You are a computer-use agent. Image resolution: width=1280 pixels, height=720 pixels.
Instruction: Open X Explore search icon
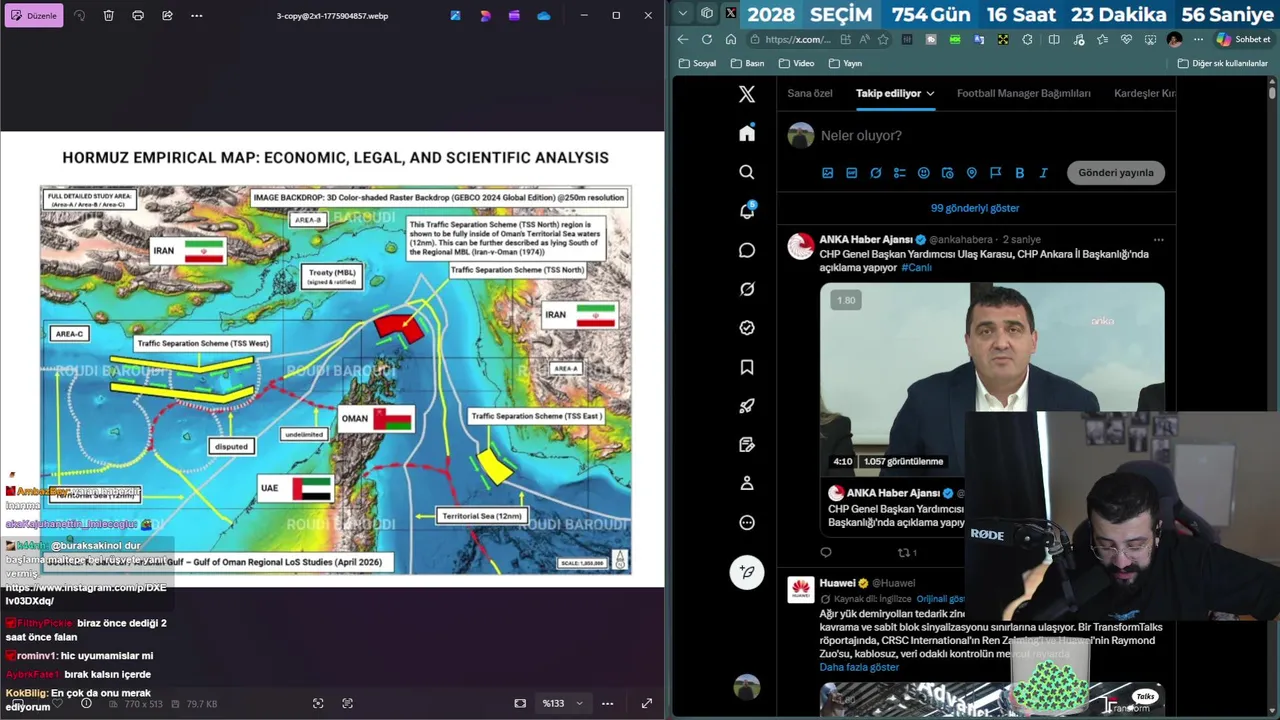[x=747, y=172]
